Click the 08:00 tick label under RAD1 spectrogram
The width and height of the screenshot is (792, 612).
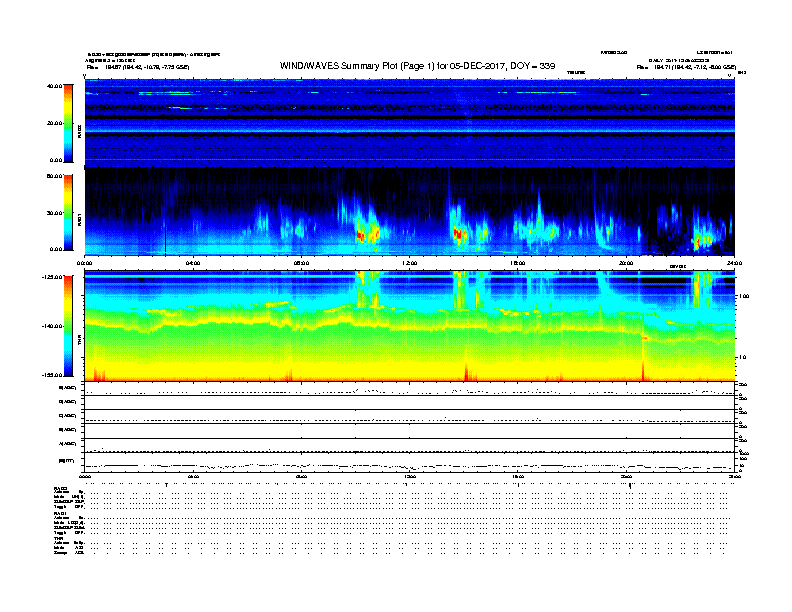[x=301, y=263]
